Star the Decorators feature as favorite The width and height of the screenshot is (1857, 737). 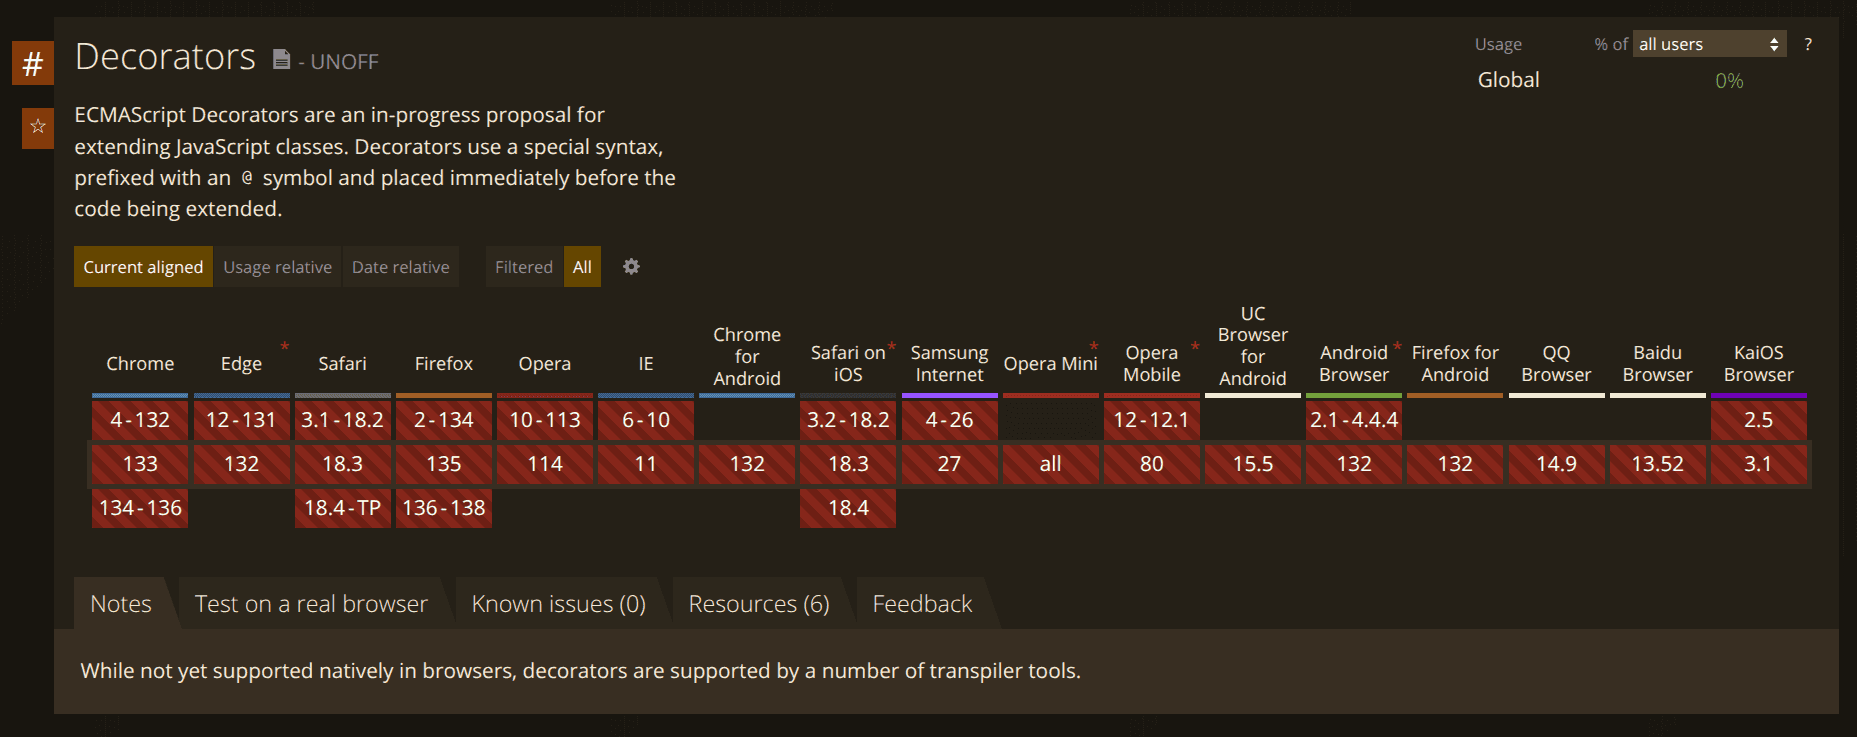(38, 127)
